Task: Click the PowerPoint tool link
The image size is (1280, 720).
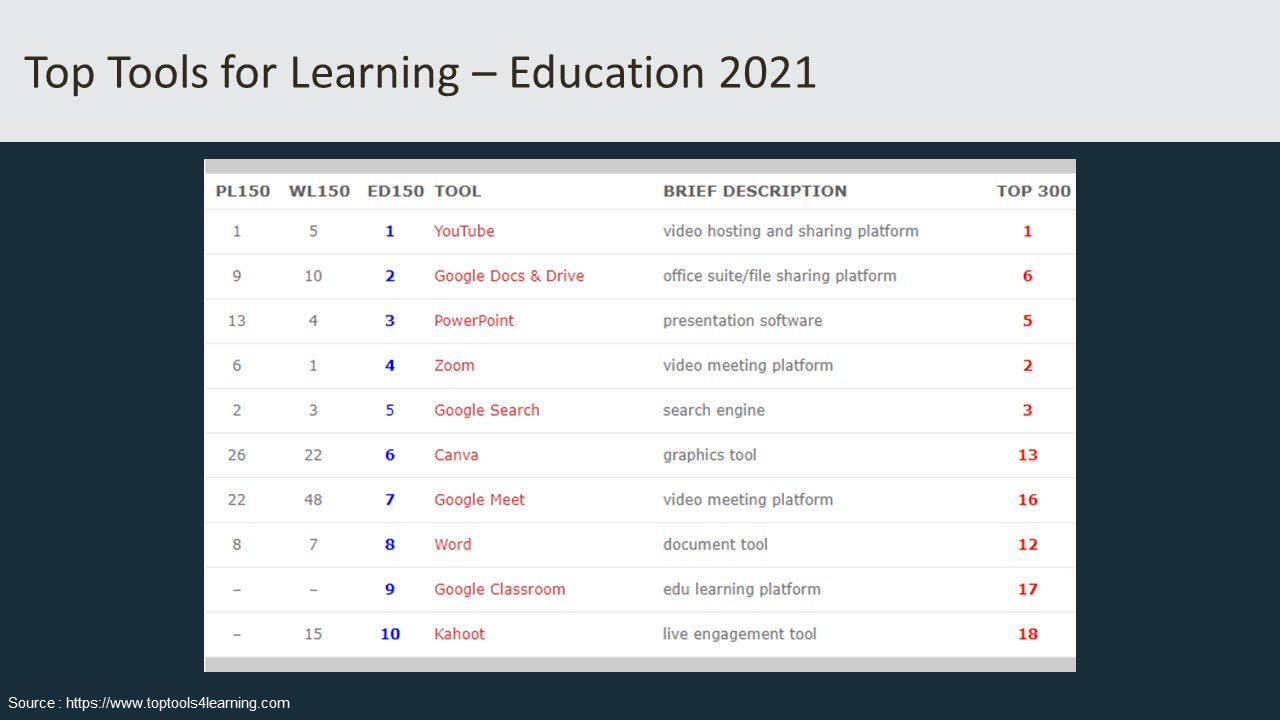Action: [474, 321]
